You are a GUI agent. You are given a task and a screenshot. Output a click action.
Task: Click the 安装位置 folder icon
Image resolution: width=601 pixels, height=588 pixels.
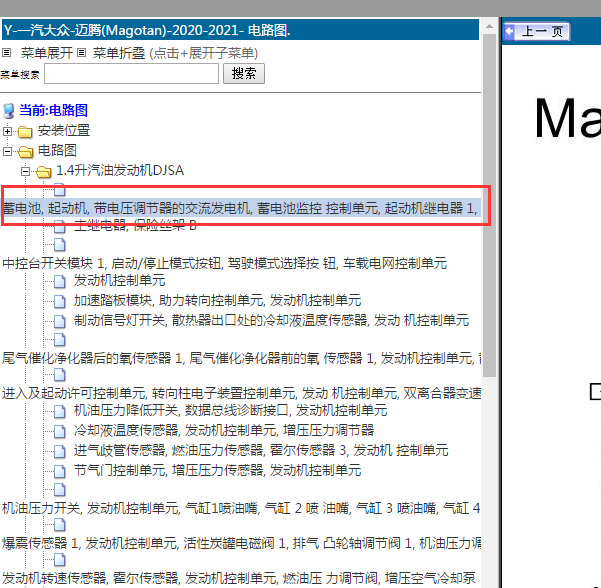[25, 132]
